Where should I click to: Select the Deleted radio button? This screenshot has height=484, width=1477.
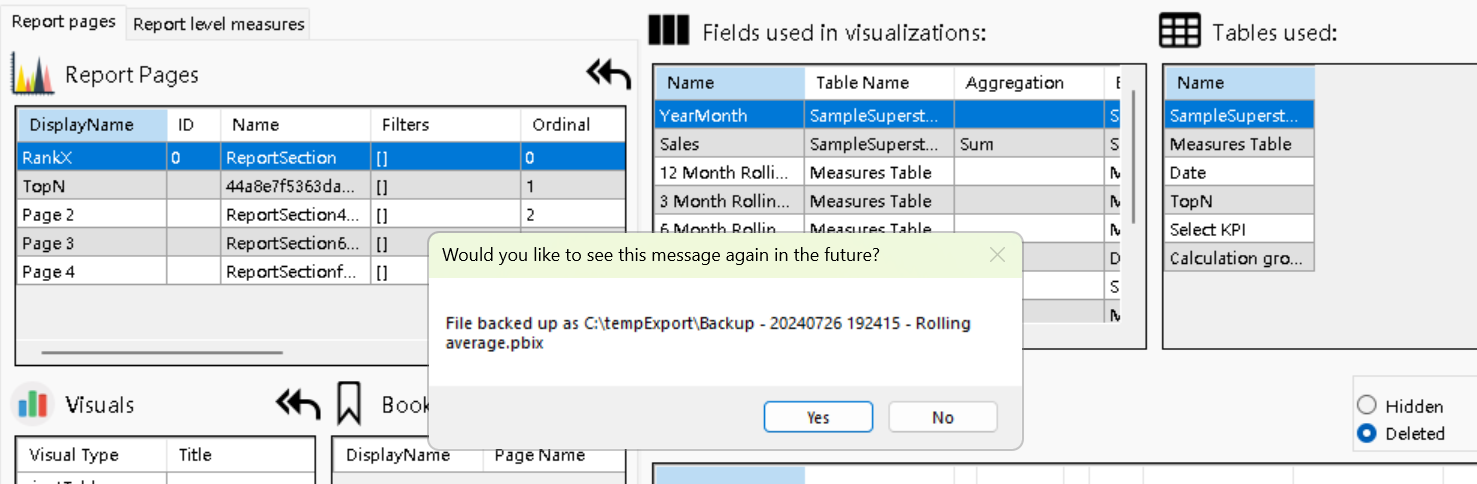coord(1367,433)
